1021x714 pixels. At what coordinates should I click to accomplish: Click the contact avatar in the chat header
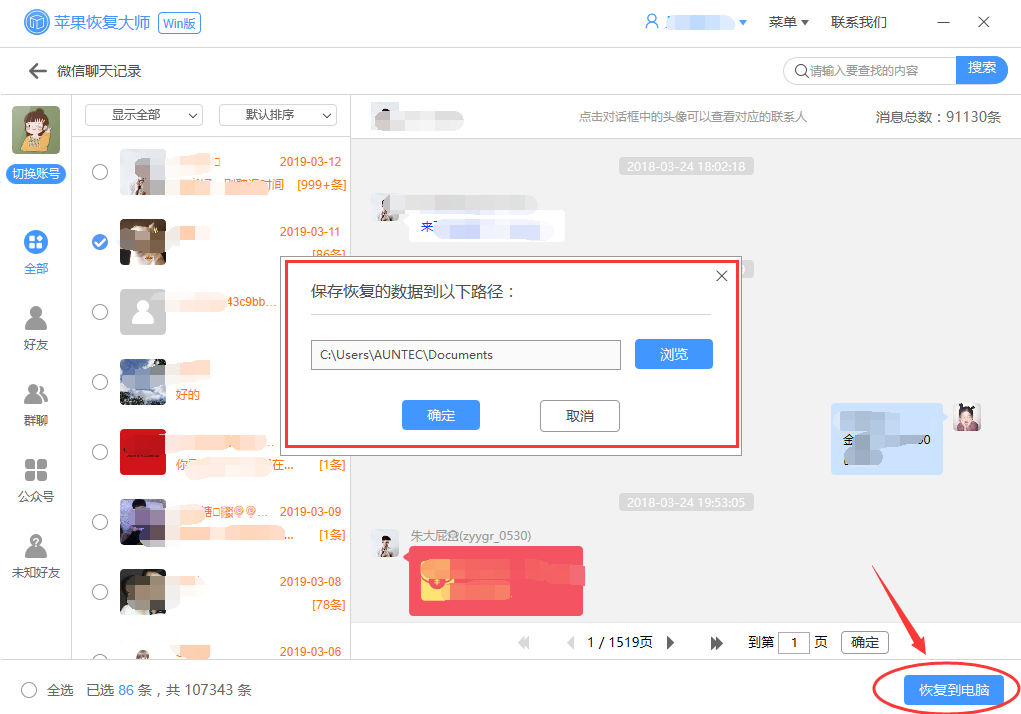[385, 117]
